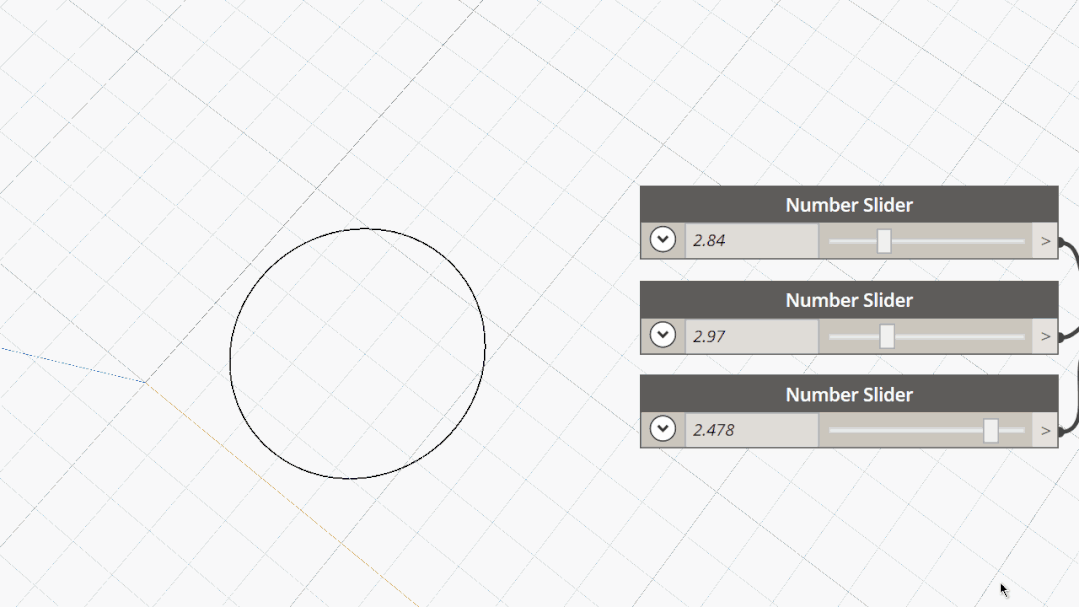This screenshot has height=607, width=1079.
Task: Expand the options chevron of the 2.84 slider
Action: pyautogui.click(x=663, y=240)
